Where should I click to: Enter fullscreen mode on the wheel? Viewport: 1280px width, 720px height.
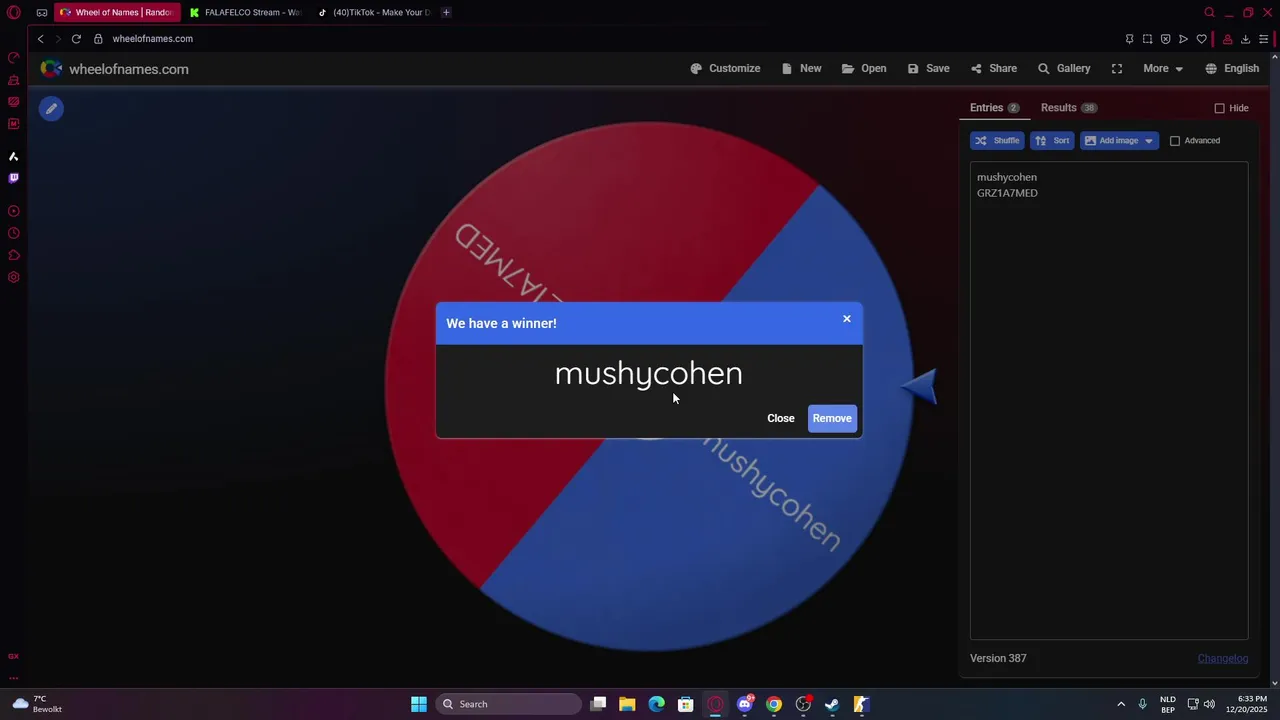coord(1117,69)
